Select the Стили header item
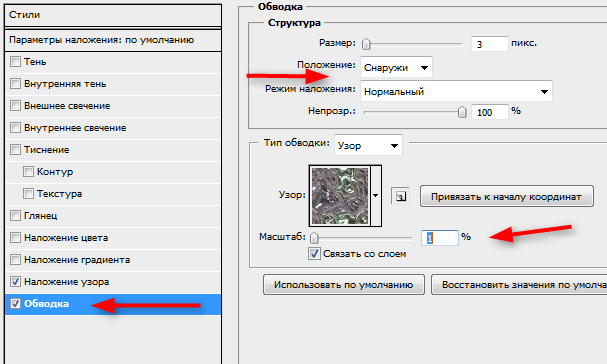This screenshot has width=607, height=364. (x=113, y=15)
